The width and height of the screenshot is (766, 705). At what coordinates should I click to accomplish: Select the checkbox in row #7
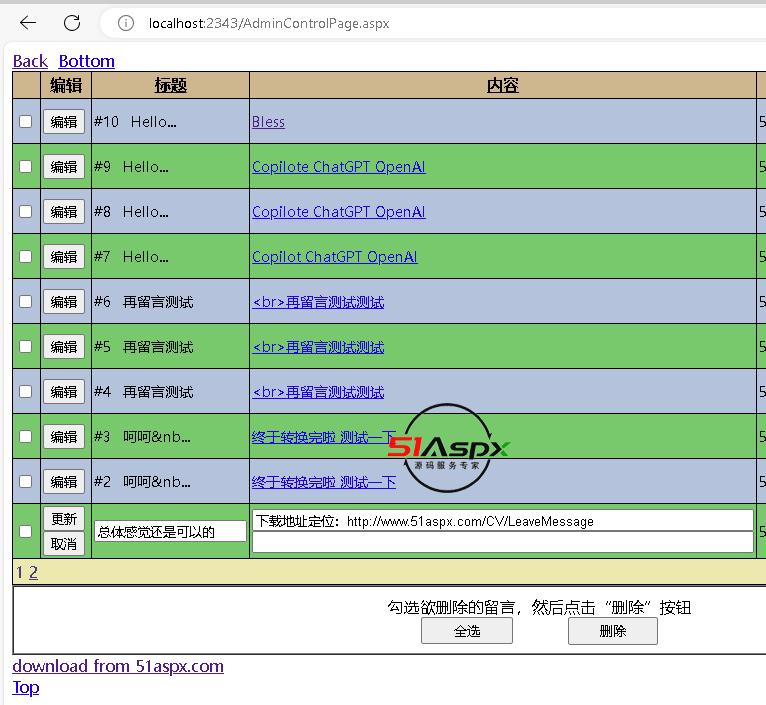tap(26, 257)
